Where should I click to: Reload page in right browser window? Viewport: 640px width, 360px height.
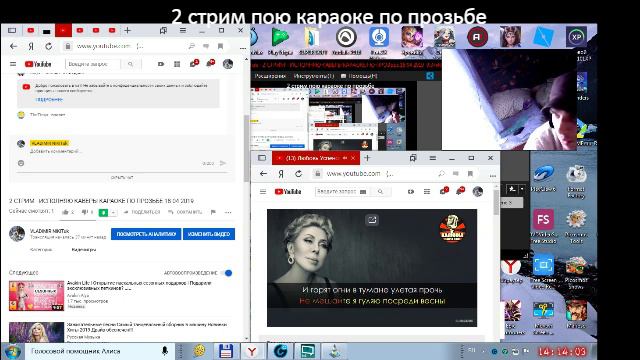(x=298, y=174)
